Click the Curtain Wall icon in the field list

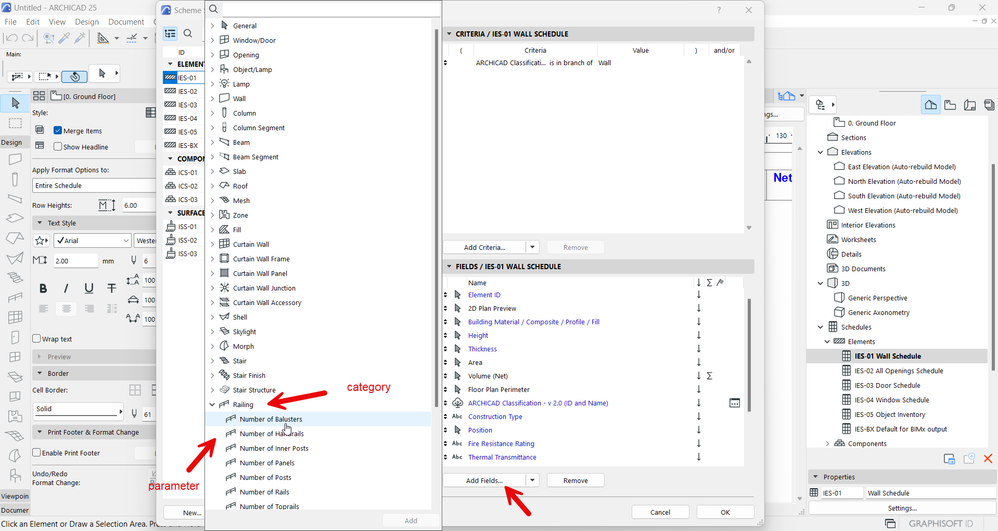(x=224, y=244)
